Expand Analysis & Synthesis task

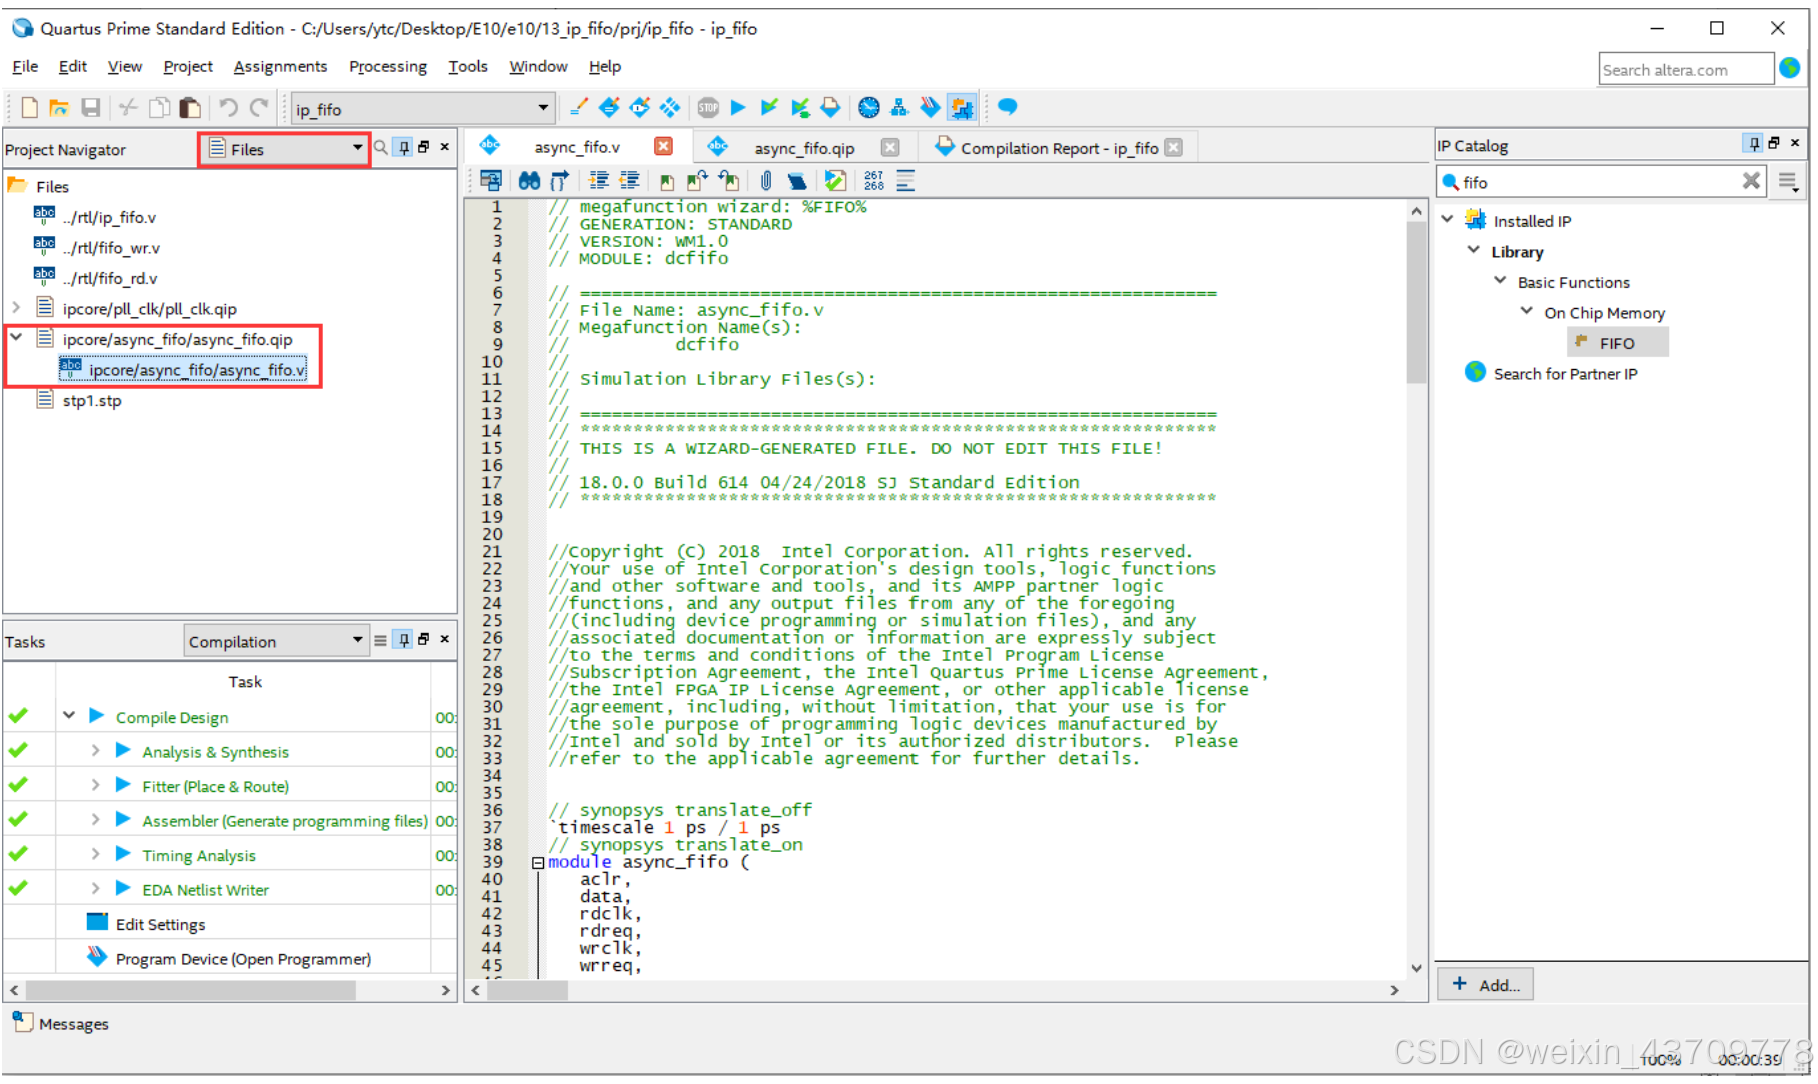tap(95, 750)
